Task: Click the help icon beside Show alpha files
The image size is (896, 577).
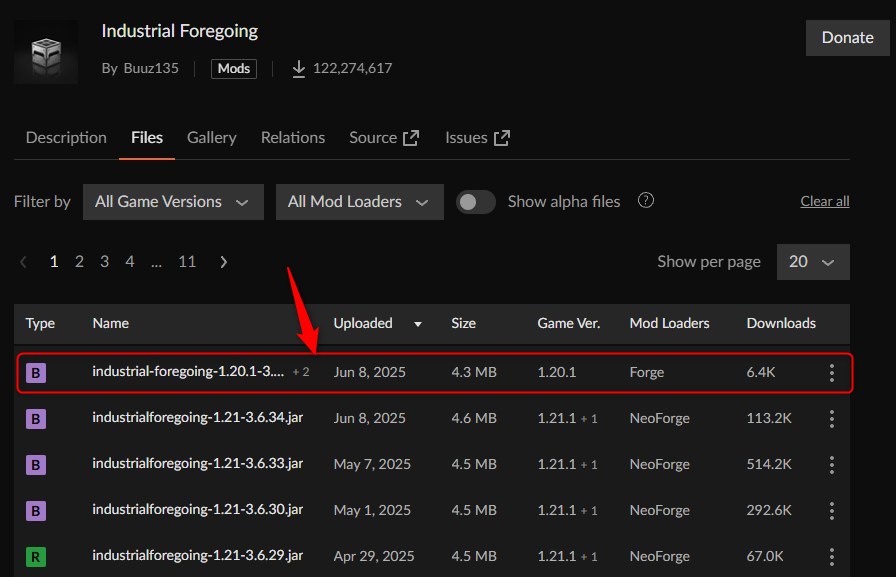Action: tap(646, 201)
